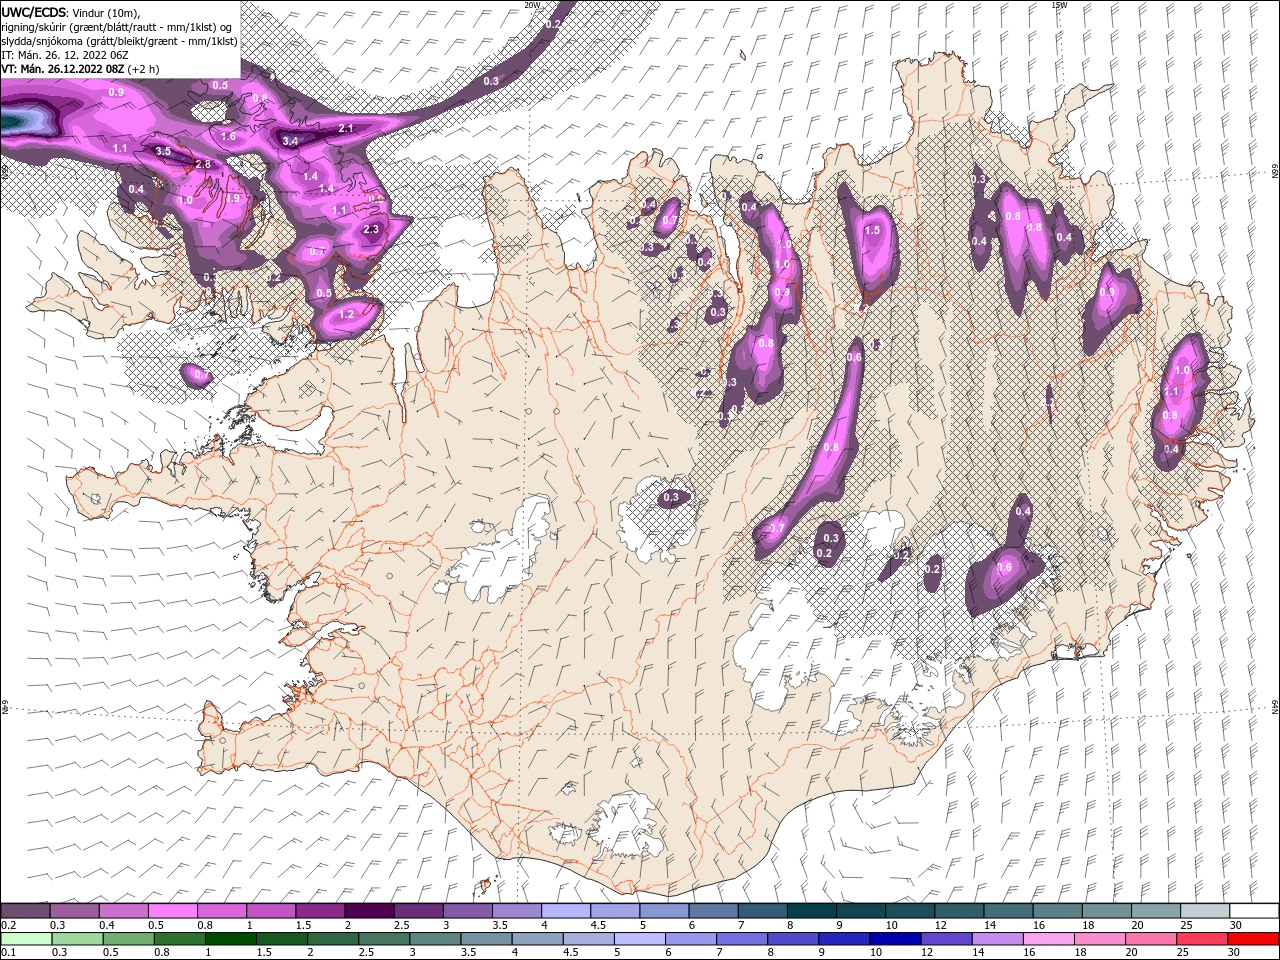The width and height of the screenshot is (1280, 960).
Task: Click the '1.6' precipitation value on the map
Action: coord(228,136)
